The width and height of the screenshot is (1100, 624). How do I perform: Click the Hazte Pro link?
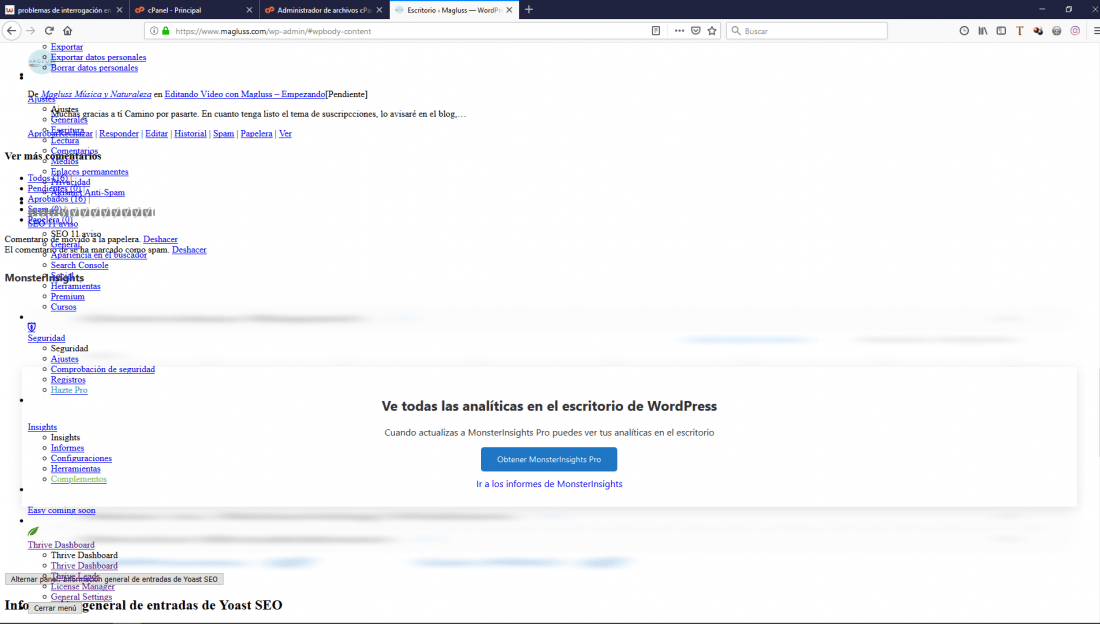point(69,390)
